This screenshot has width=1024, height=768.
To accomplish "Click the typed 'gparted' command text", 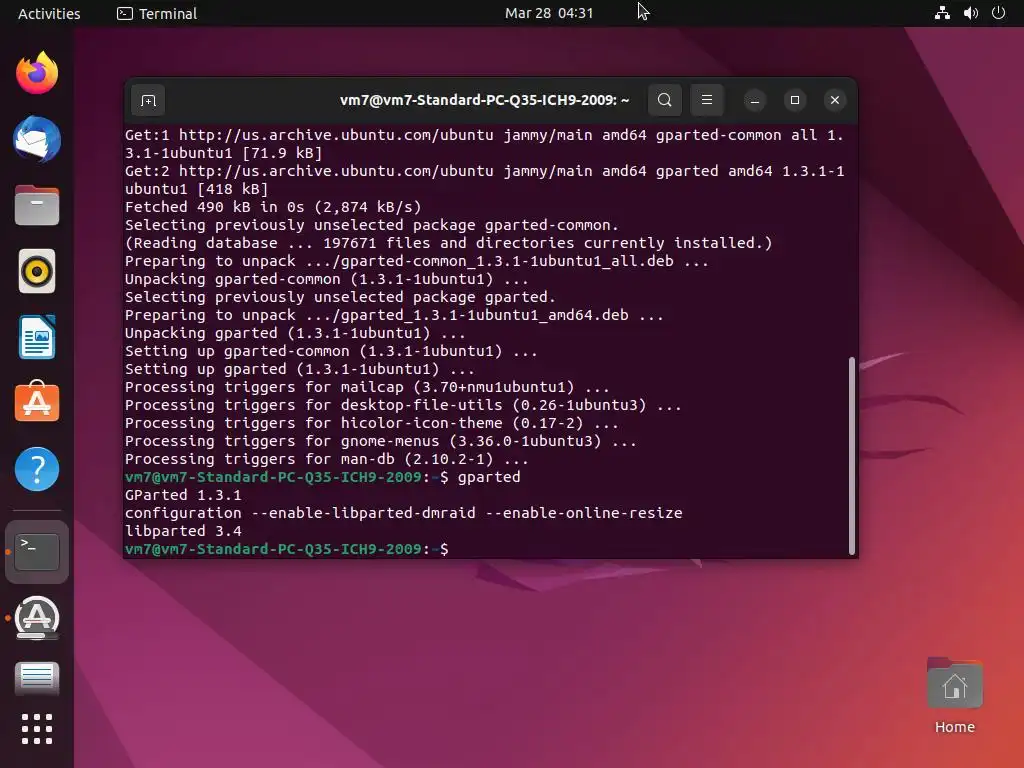I will [489, 477].
